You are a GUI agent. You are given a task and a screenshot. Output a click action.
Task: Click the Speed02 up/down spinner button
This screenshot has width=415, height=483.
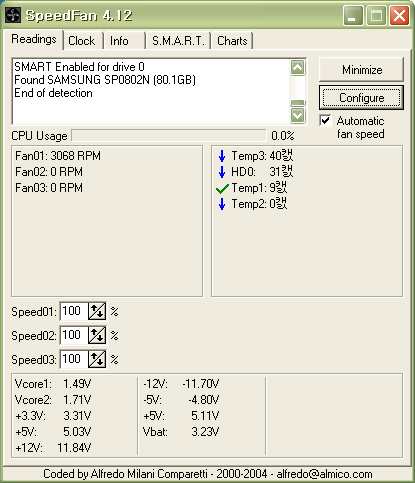pyautogui.click(x=97, y=335)
